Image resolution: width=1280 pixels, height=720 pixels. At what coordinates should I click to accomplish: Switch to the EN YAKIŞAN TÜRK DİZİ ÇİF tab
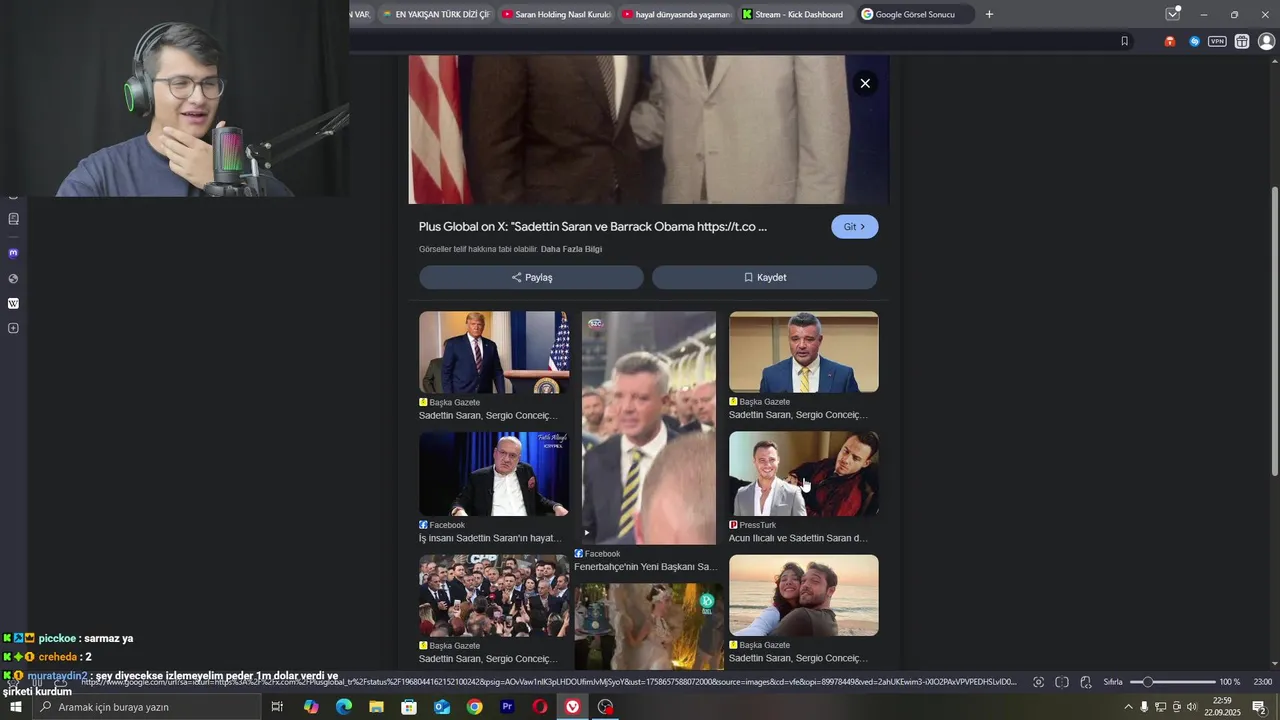pyautogui.click(x=436, y=14)
